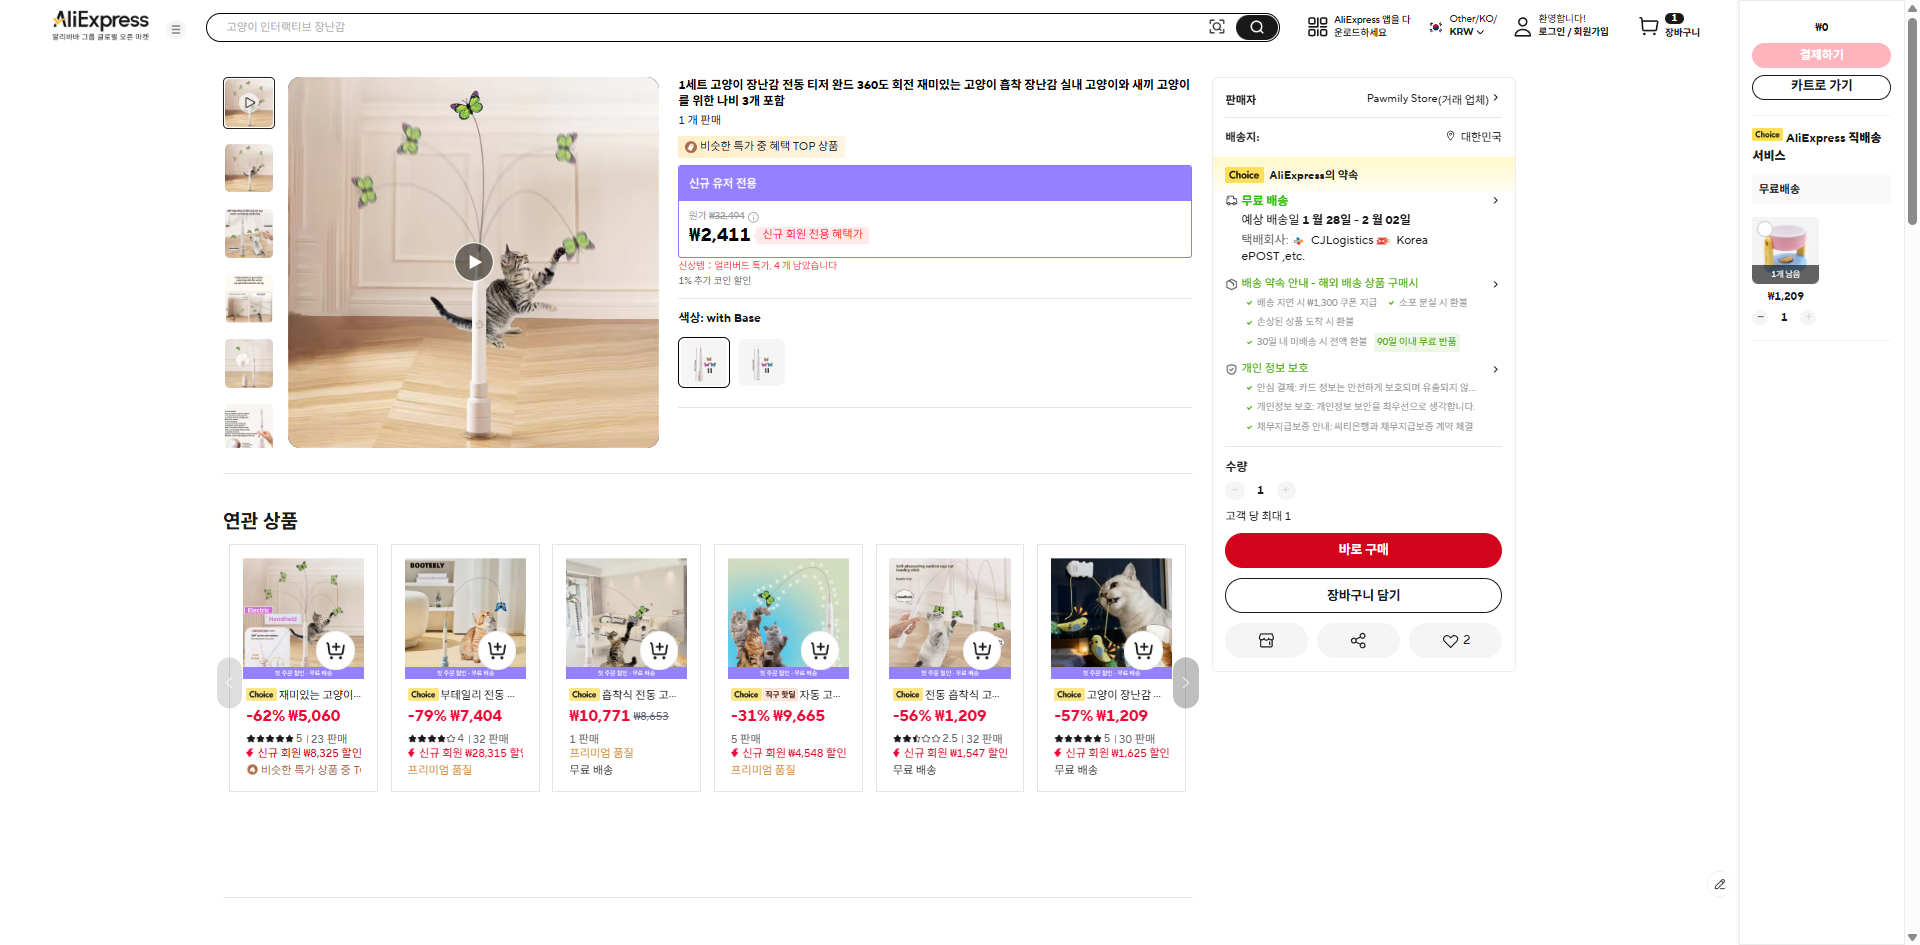
Task: Add first related product to cart
Action: [336, 650]
